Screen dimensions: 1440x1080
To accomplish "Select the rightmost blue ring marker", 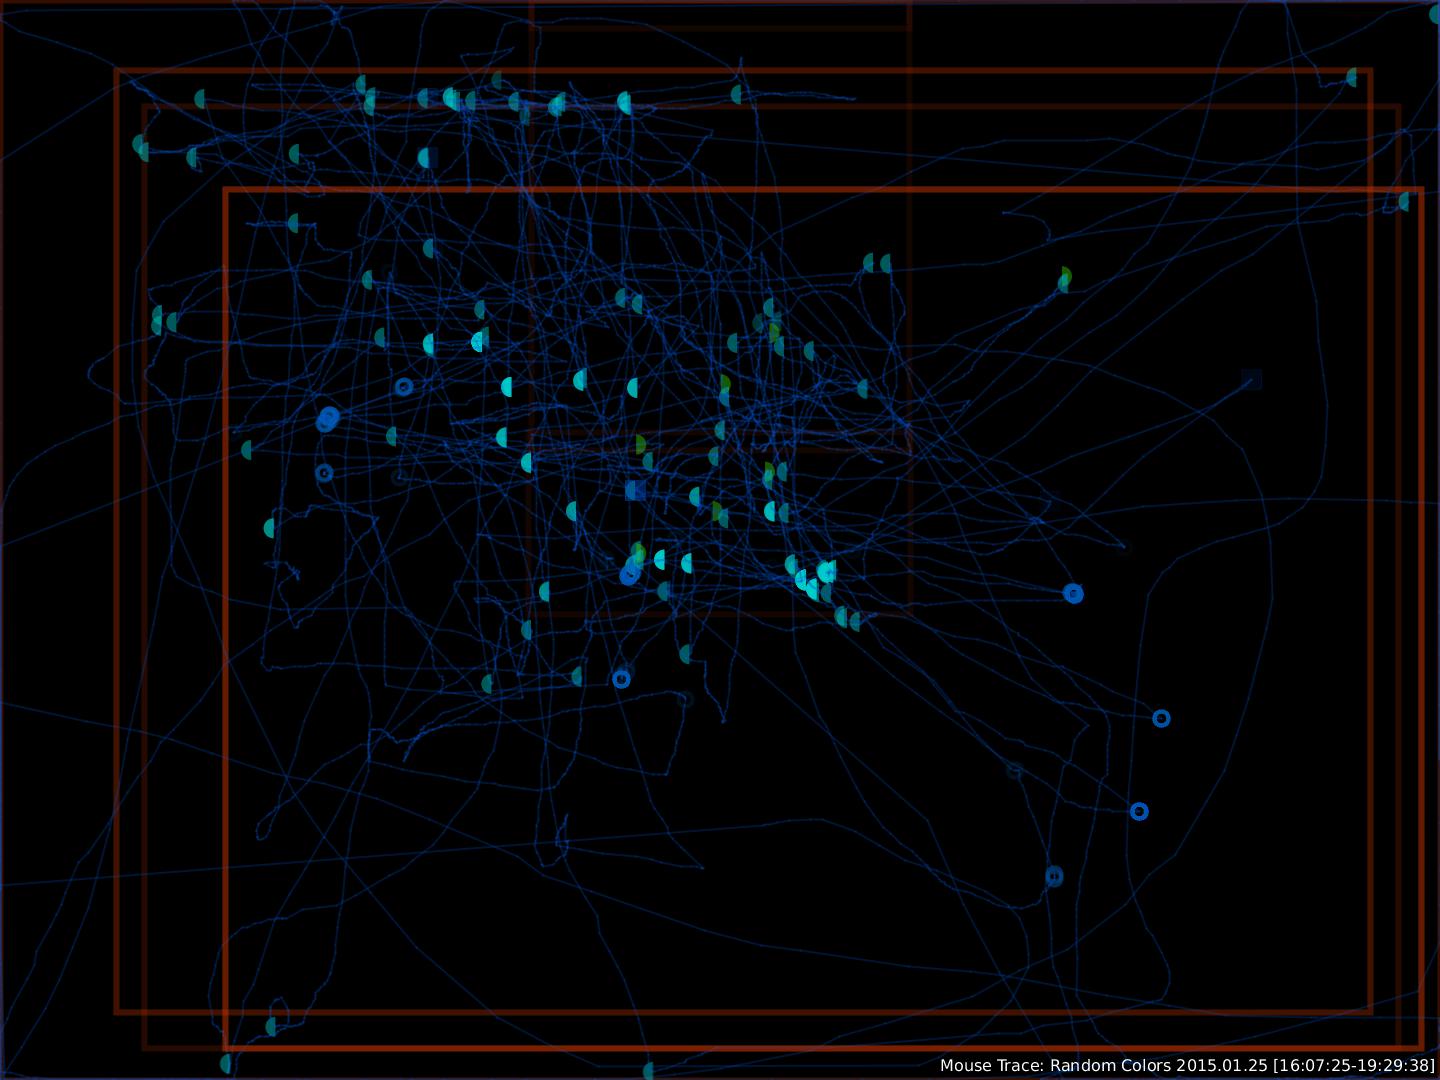I will tap(1161, 718).
